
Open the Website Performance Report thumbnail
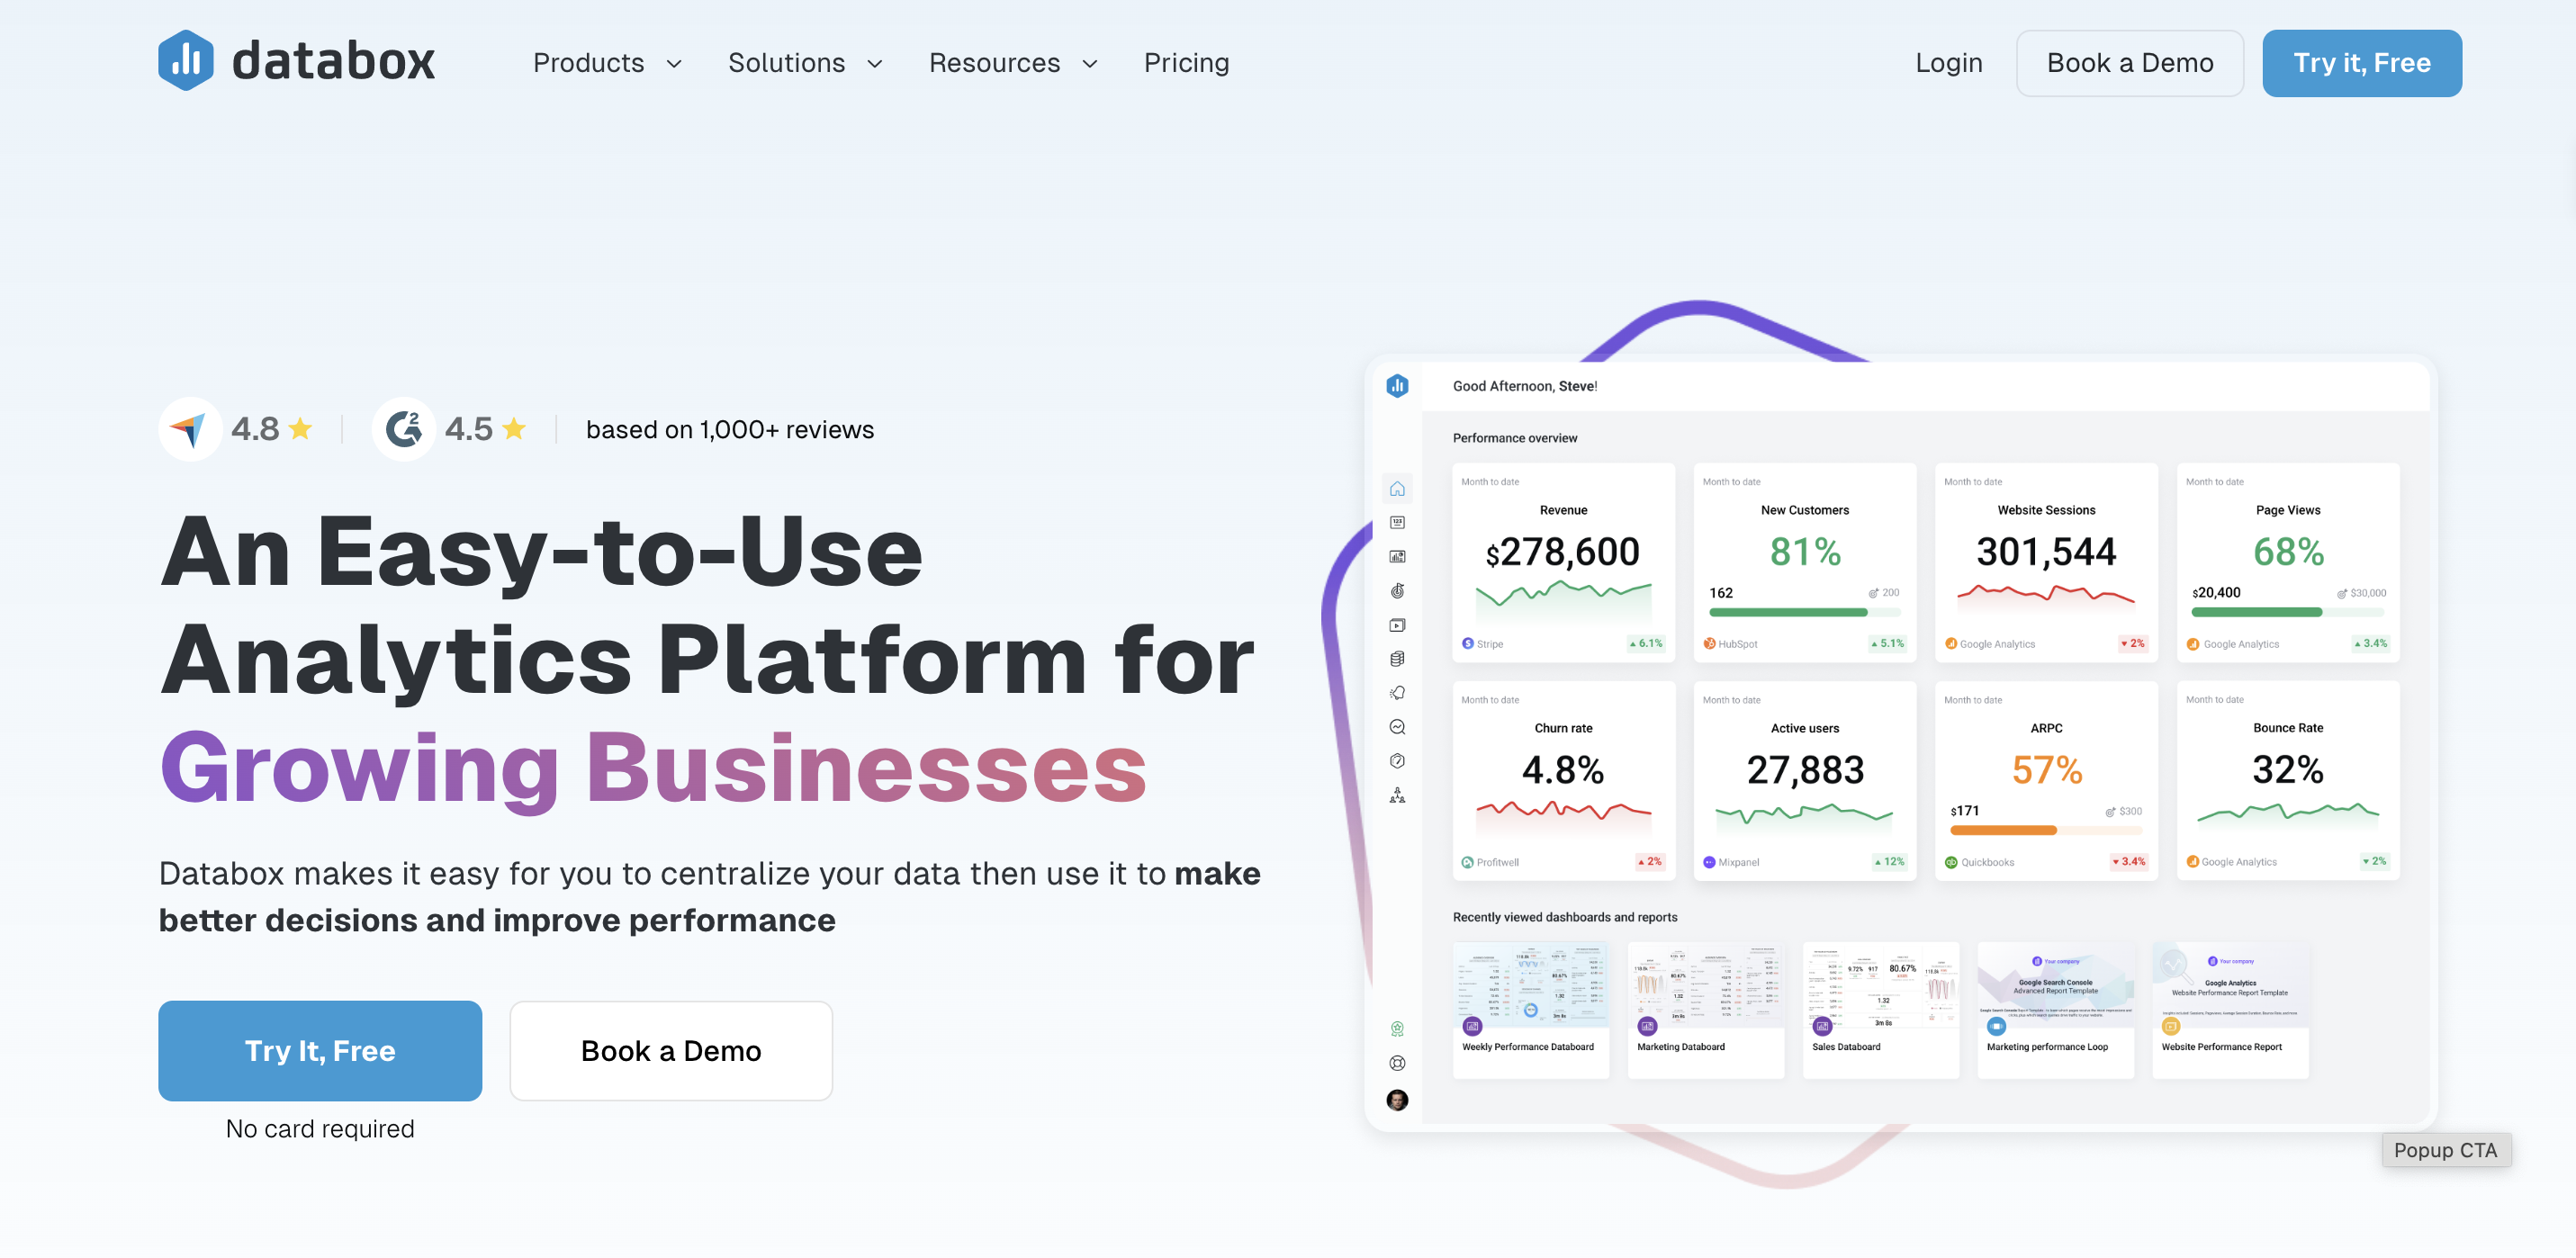tap(2230, 1009)
